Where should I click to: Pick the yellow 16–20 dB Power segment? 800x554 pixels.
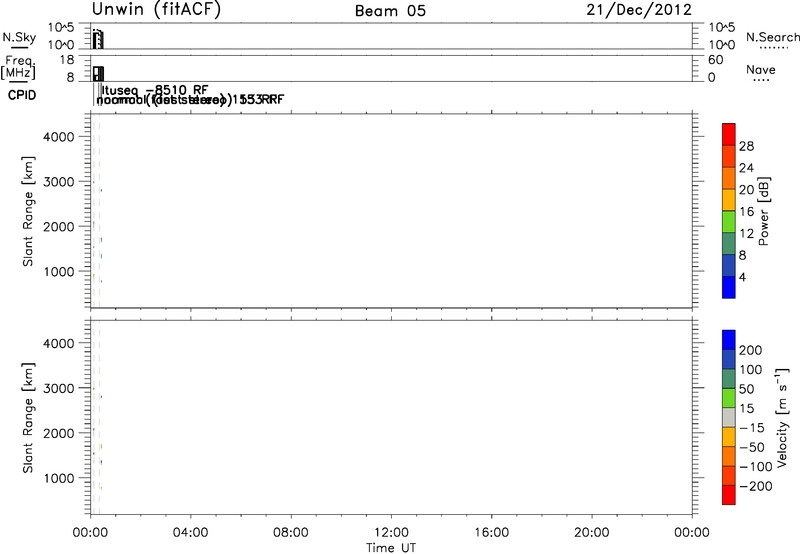click(x=729, y=200)
